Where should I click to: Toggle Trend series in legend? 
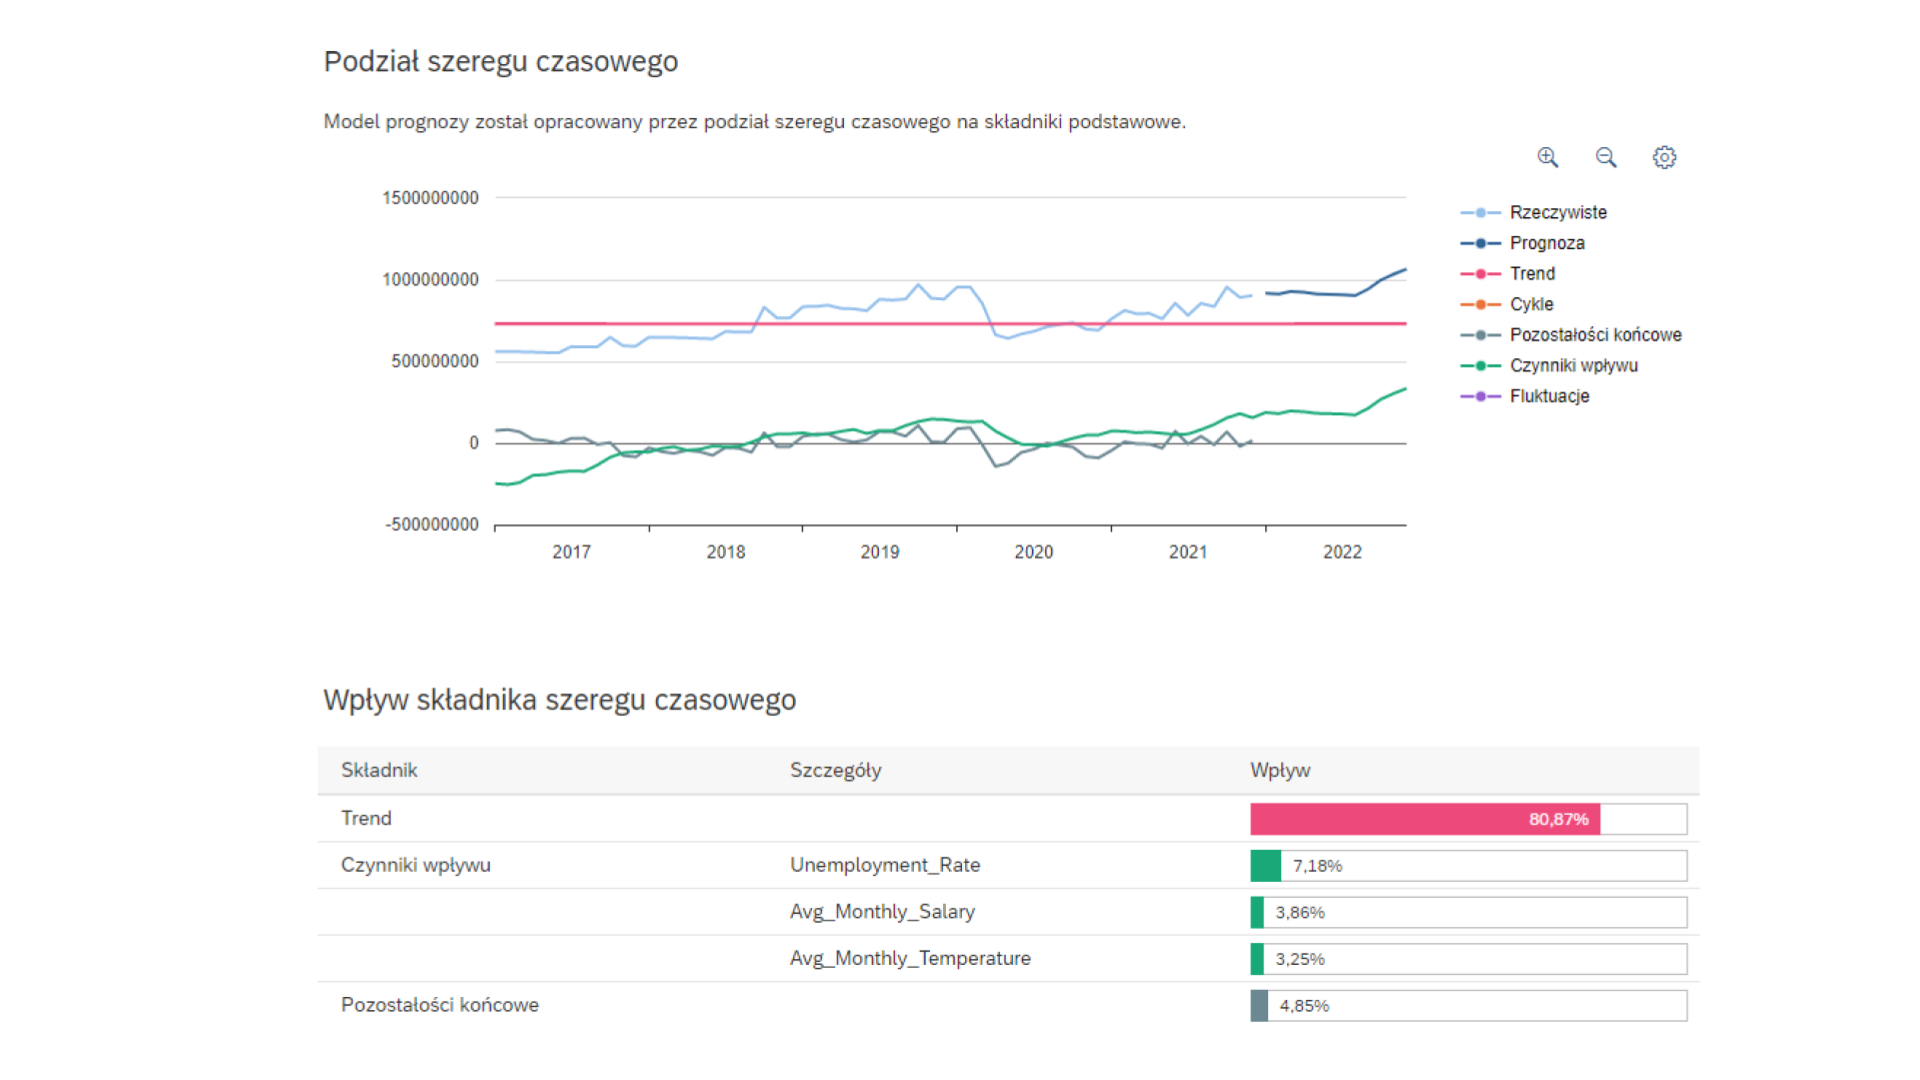pos(1531,274)
